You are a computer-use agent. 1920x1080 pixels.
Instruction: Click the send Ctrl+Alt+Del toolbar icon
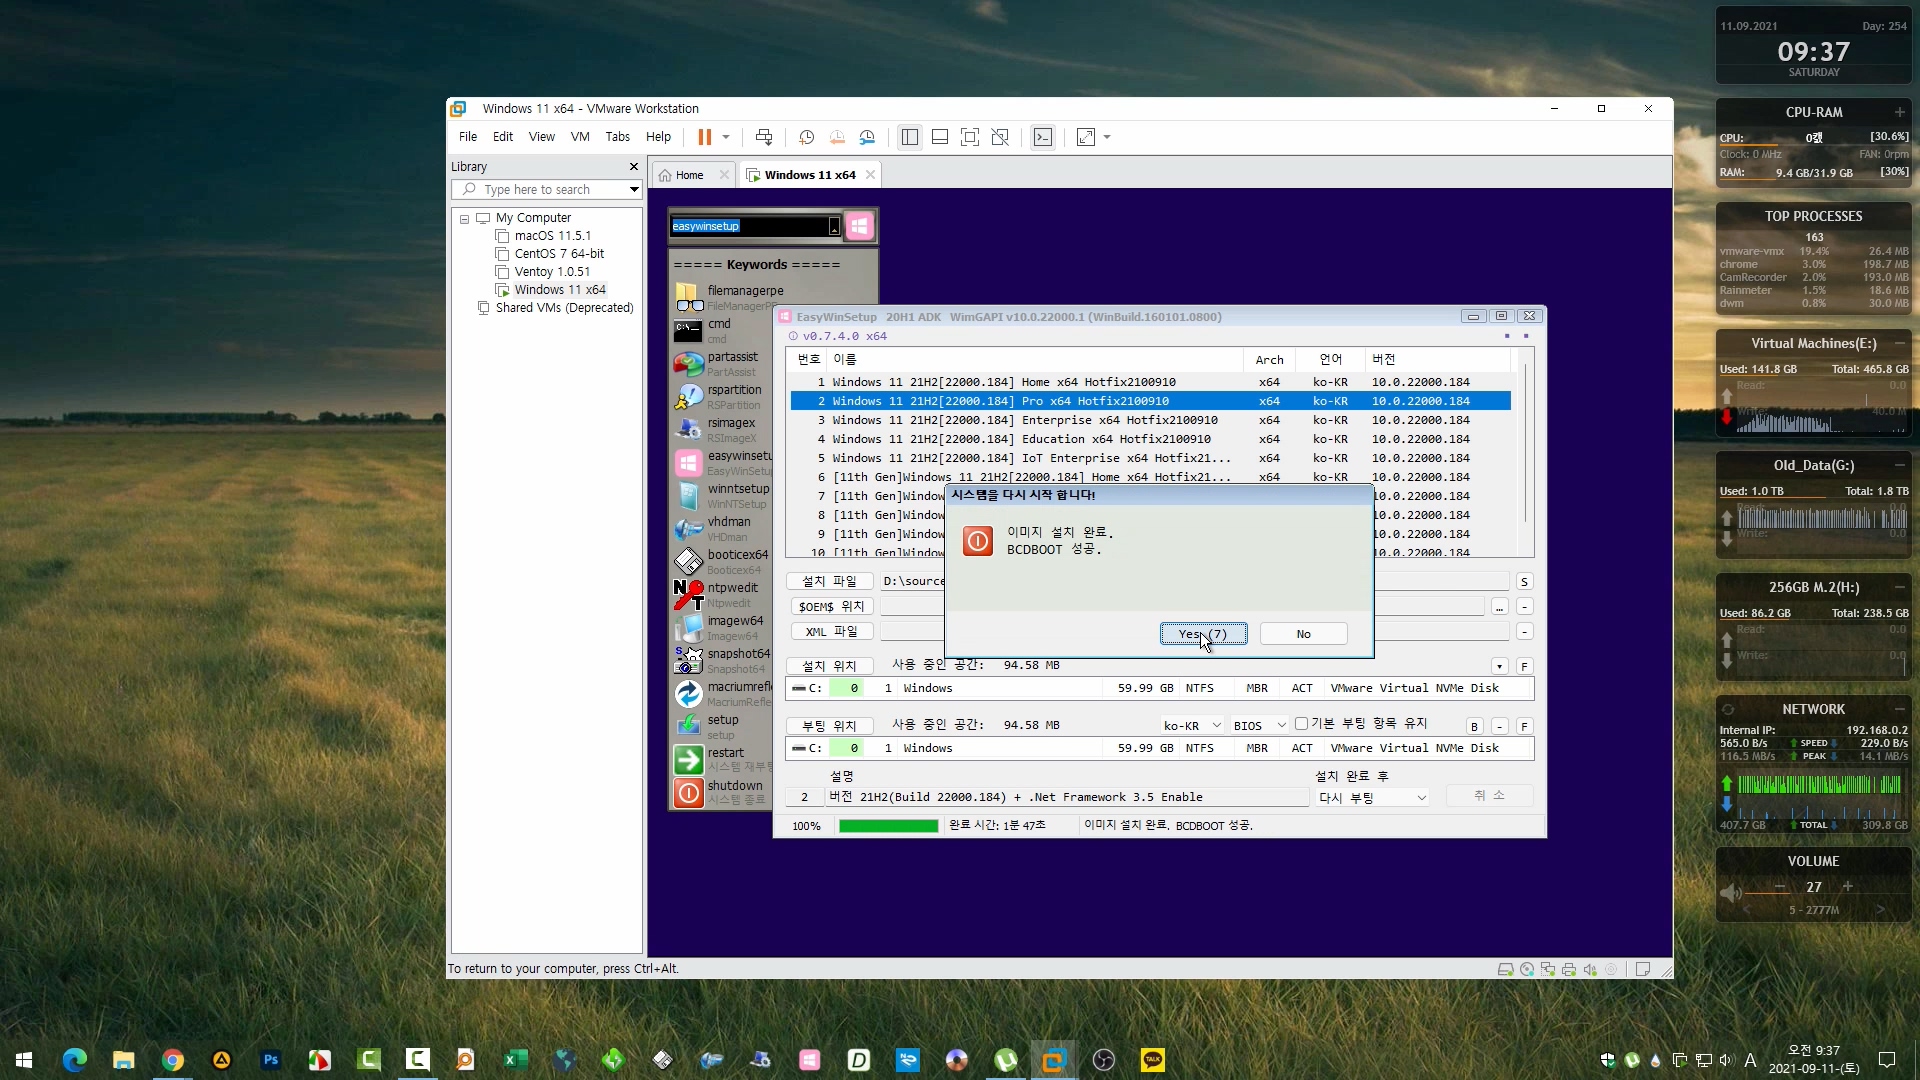click(x=764, y=137)
